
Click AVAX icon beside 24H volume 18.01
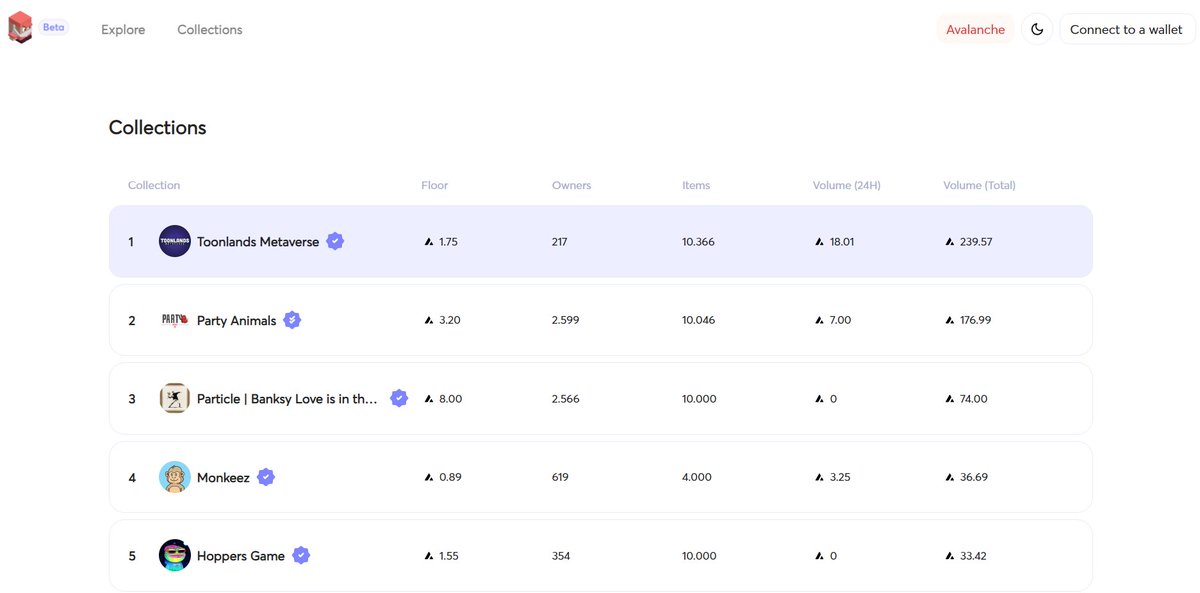pos(820,242)
